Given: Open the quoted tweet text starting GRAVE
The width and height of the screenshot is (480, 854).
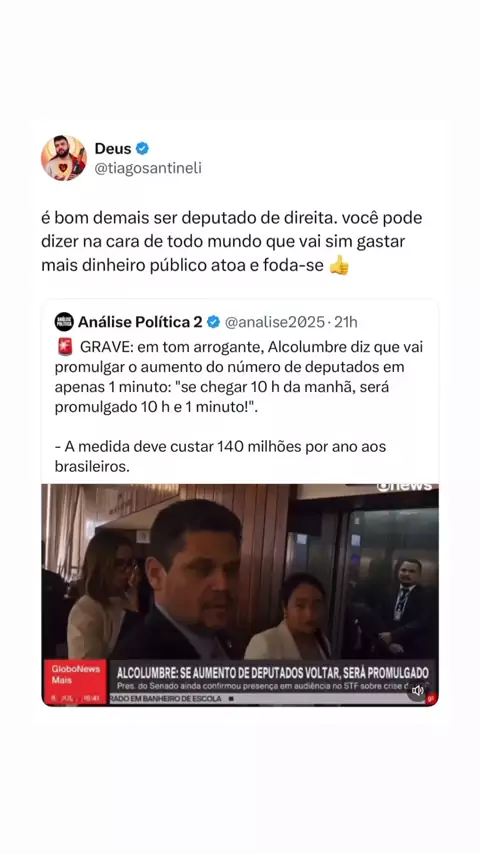Looking at the screenshot, I should pos(240,406).
